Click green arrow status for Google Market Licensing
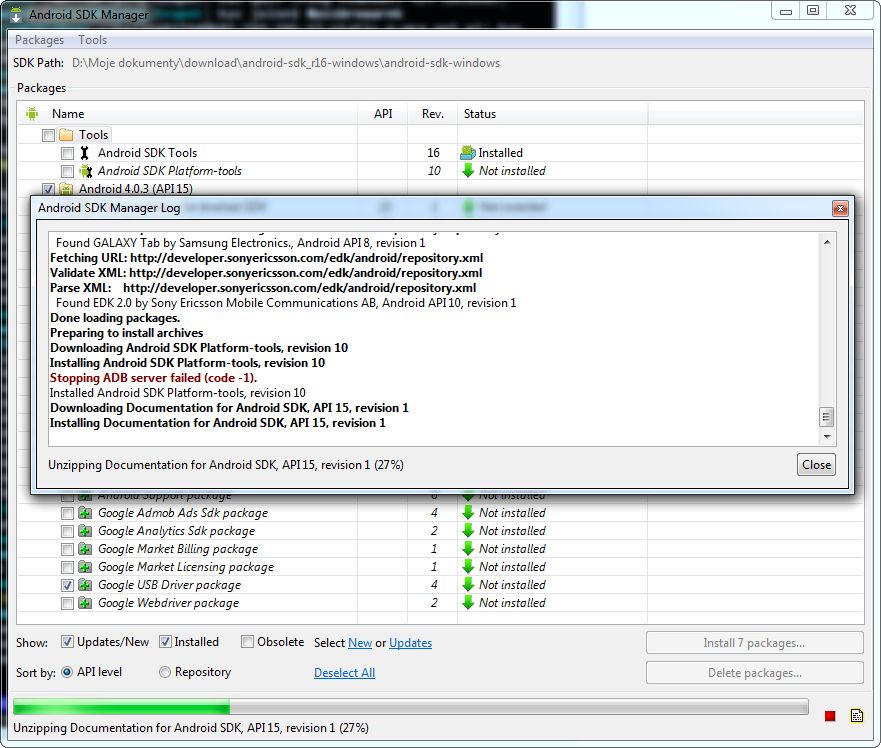The width and height of the screenshot is (881, 748). tap(467, 566)
